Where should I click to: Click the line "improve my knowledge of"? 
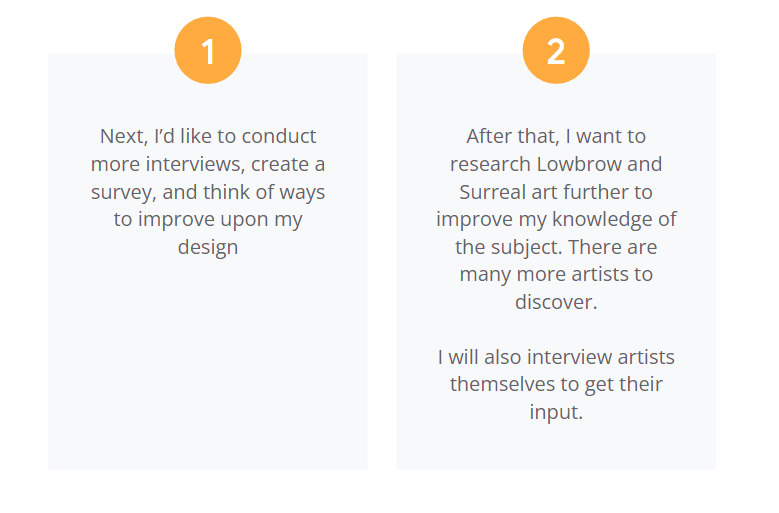tap(556, 220)
